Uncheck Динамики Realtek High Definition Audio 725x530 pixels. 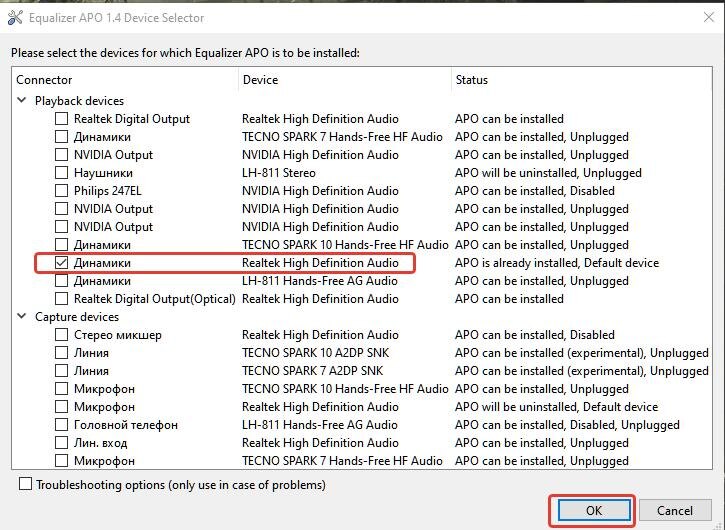(61, 263)
